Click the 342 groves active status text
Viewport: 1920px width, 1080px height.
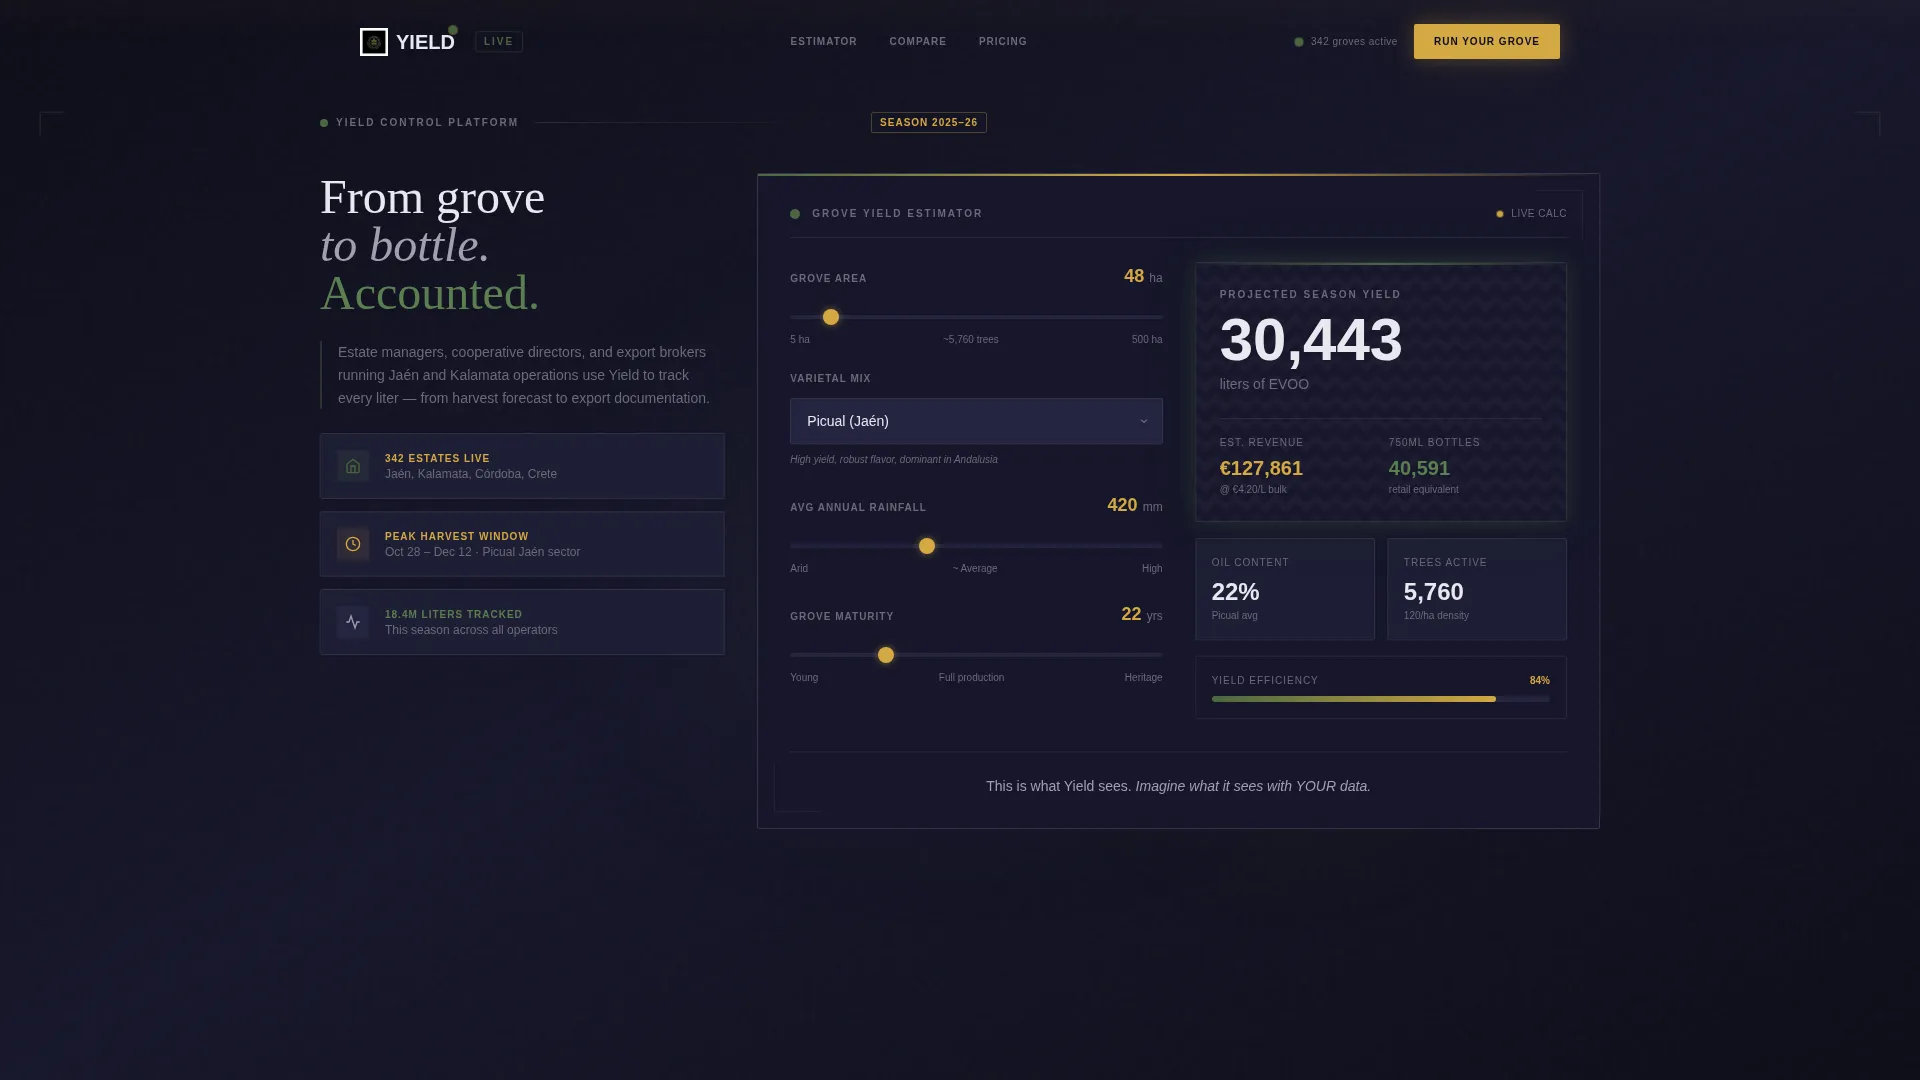click(x=1354, y=42)
